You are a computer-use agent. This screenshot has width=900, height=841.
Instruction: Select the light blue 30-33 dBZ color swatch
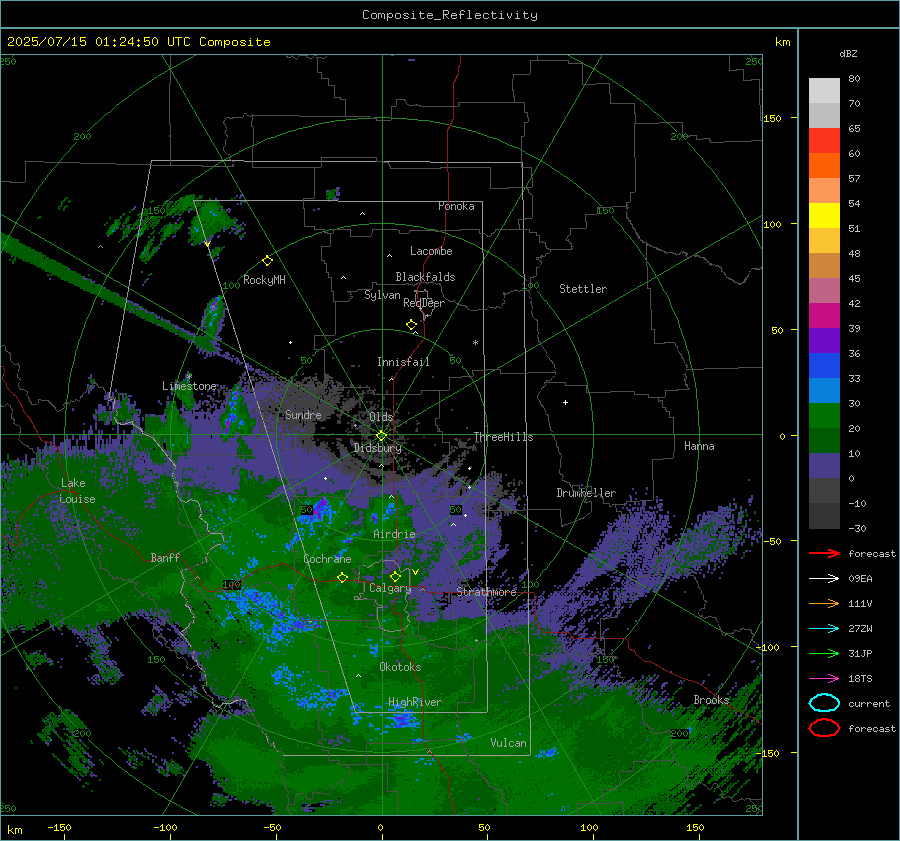click(x=824, y=391)
